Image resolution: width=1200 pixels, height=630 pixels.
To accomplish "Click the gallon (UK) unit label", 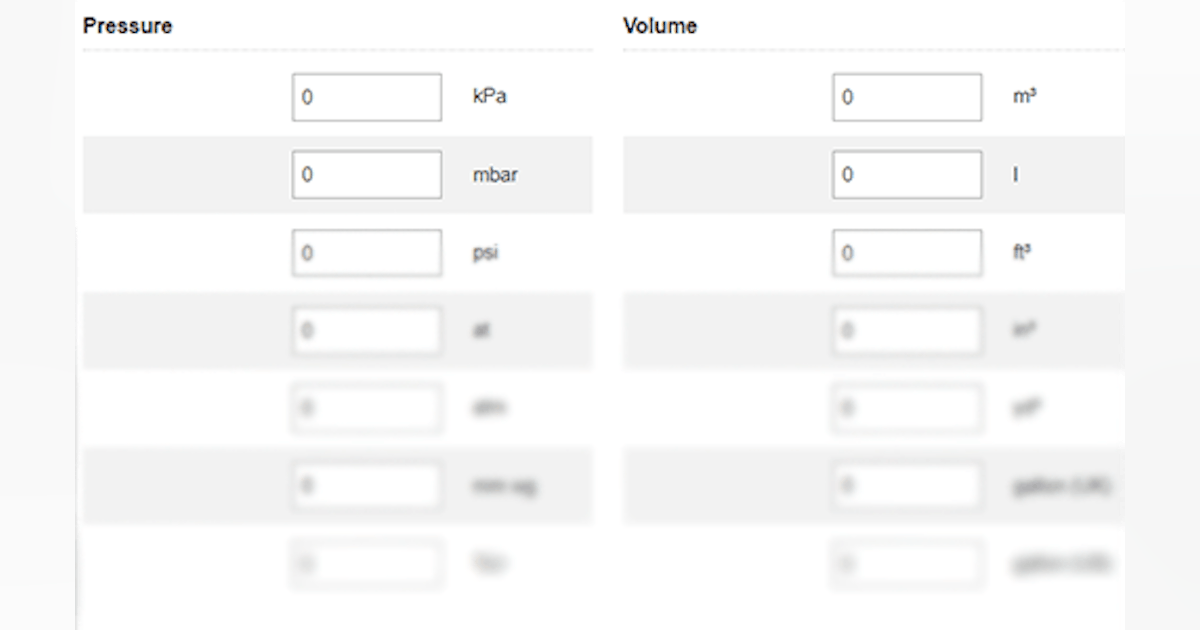I will coord(1060,487).
